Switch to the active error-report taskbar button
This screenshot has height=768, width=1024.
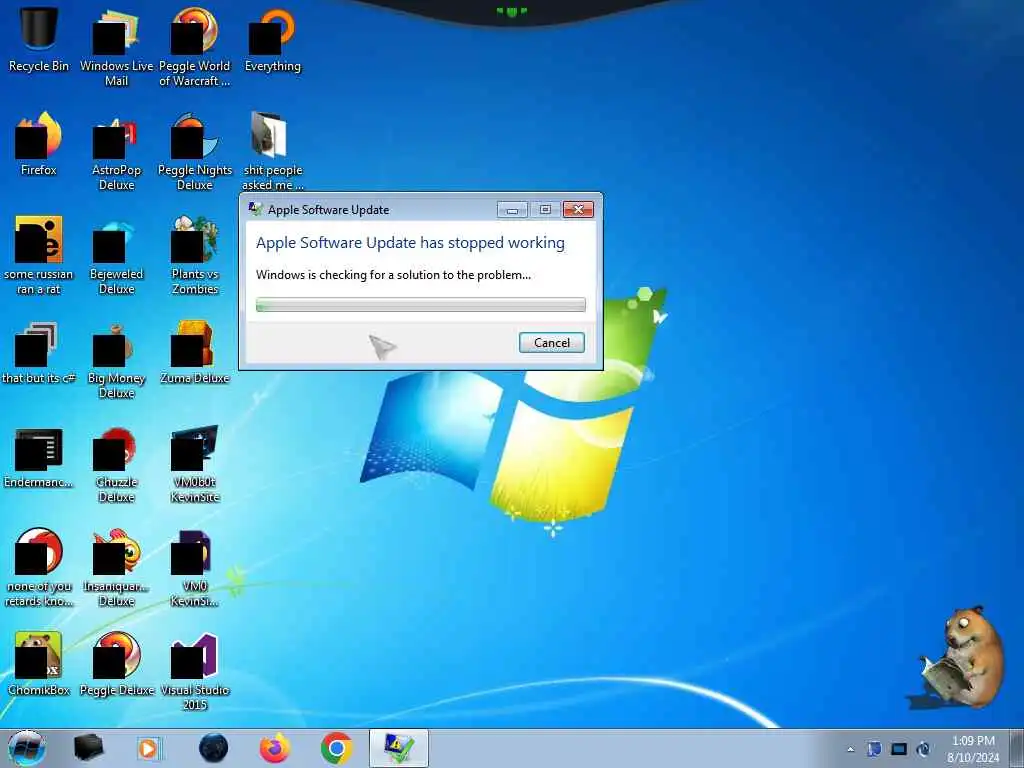[398, 748]
